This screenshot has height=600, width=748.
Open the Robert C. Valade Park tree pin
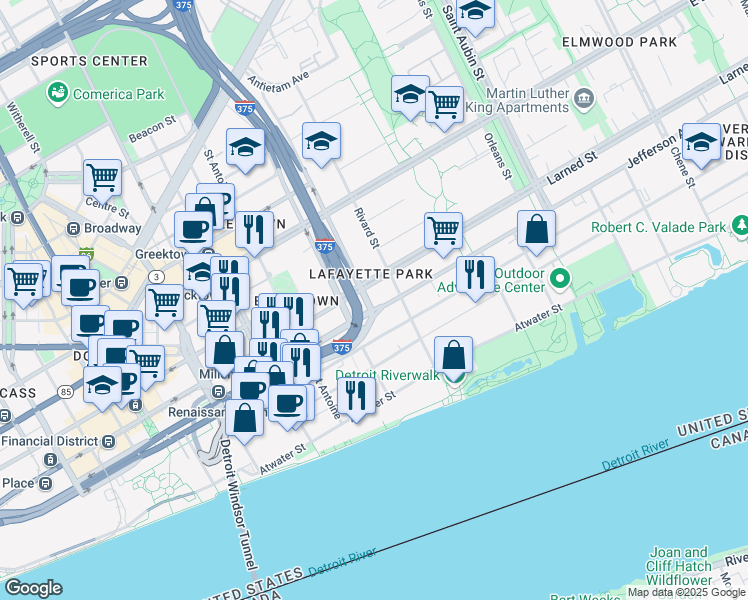click(x=740, y=226)
